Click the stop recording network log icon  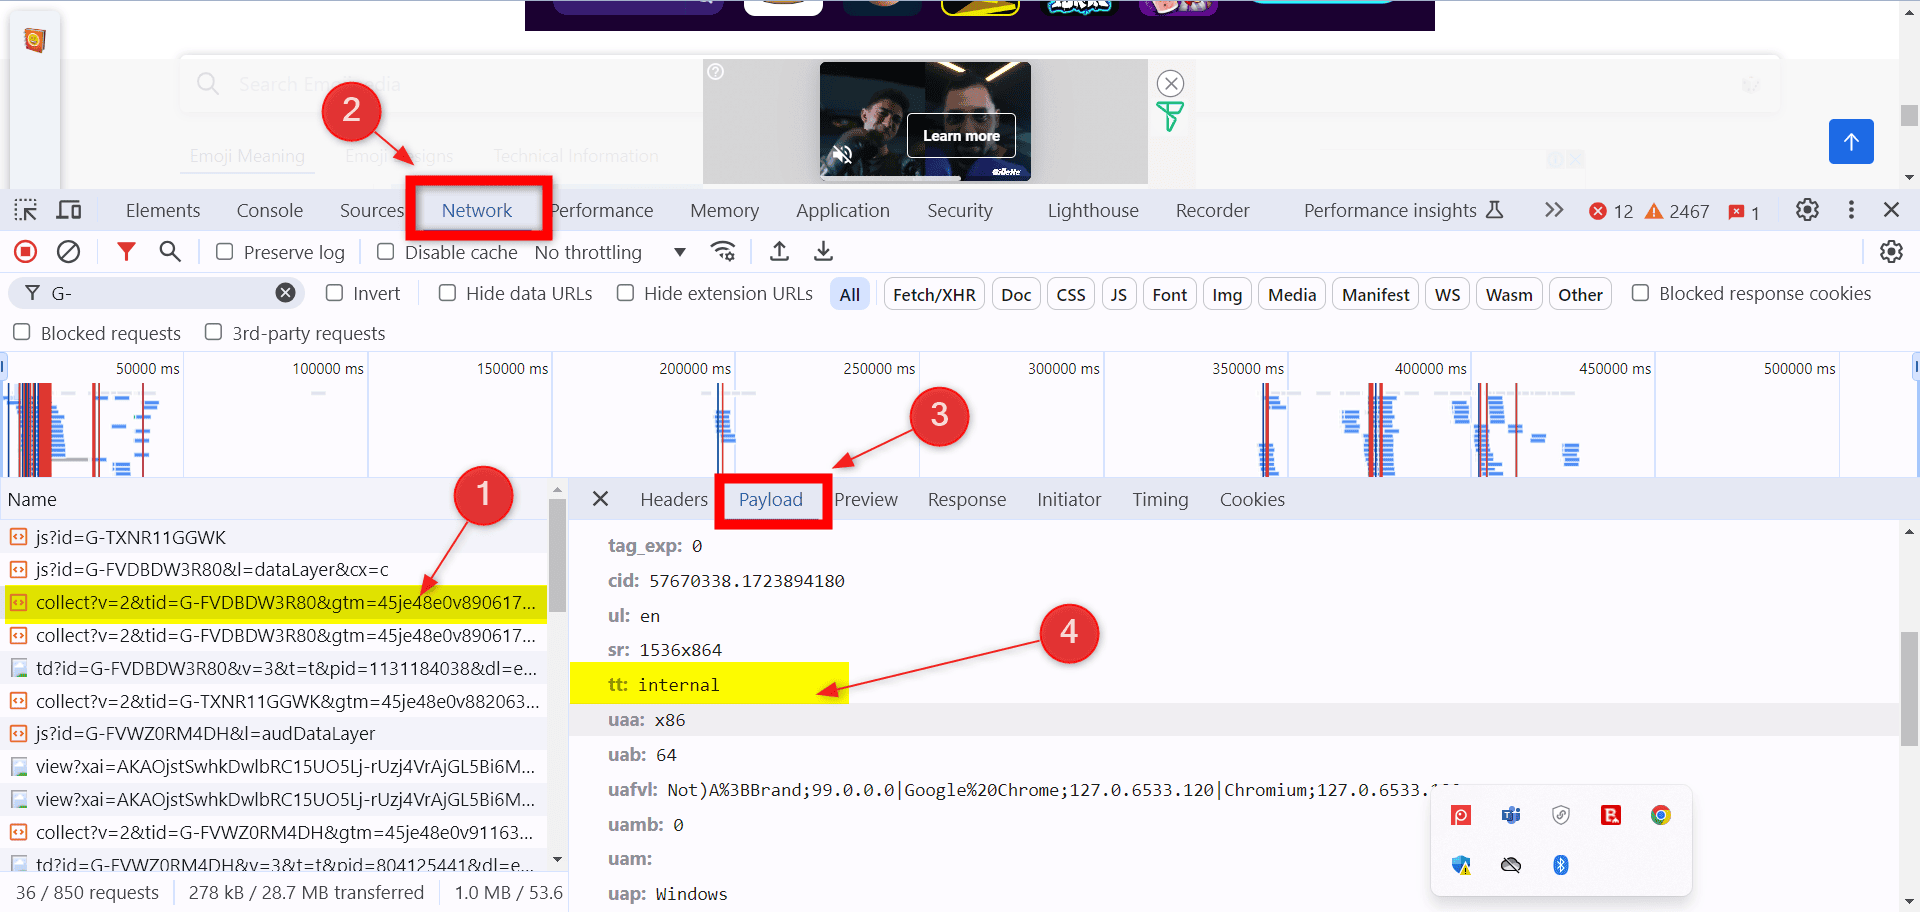coord(26,252)
